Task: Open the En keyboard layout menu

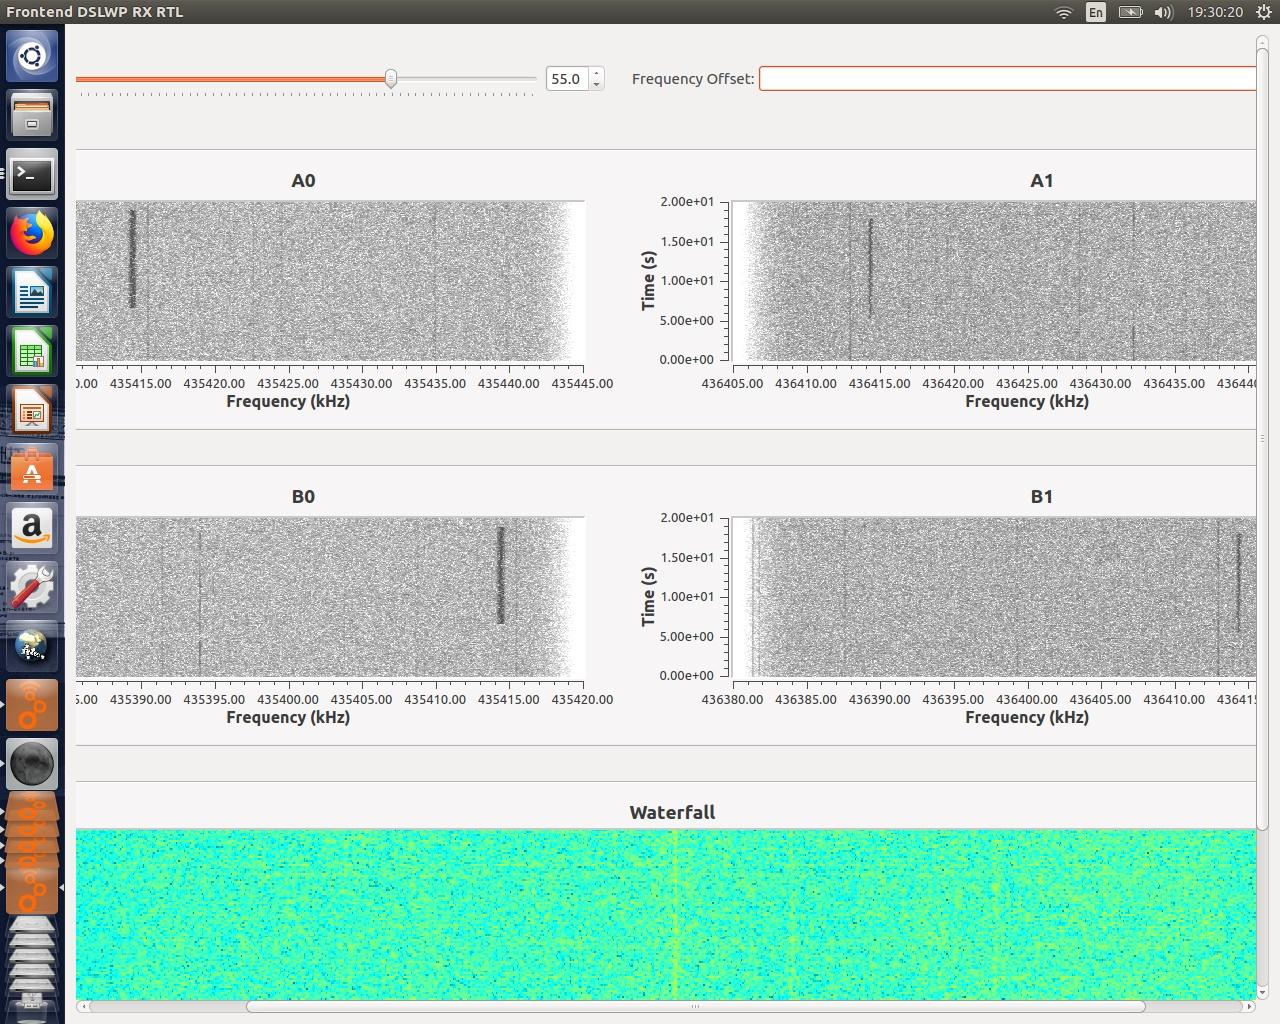Action: tap(1096, 12)
